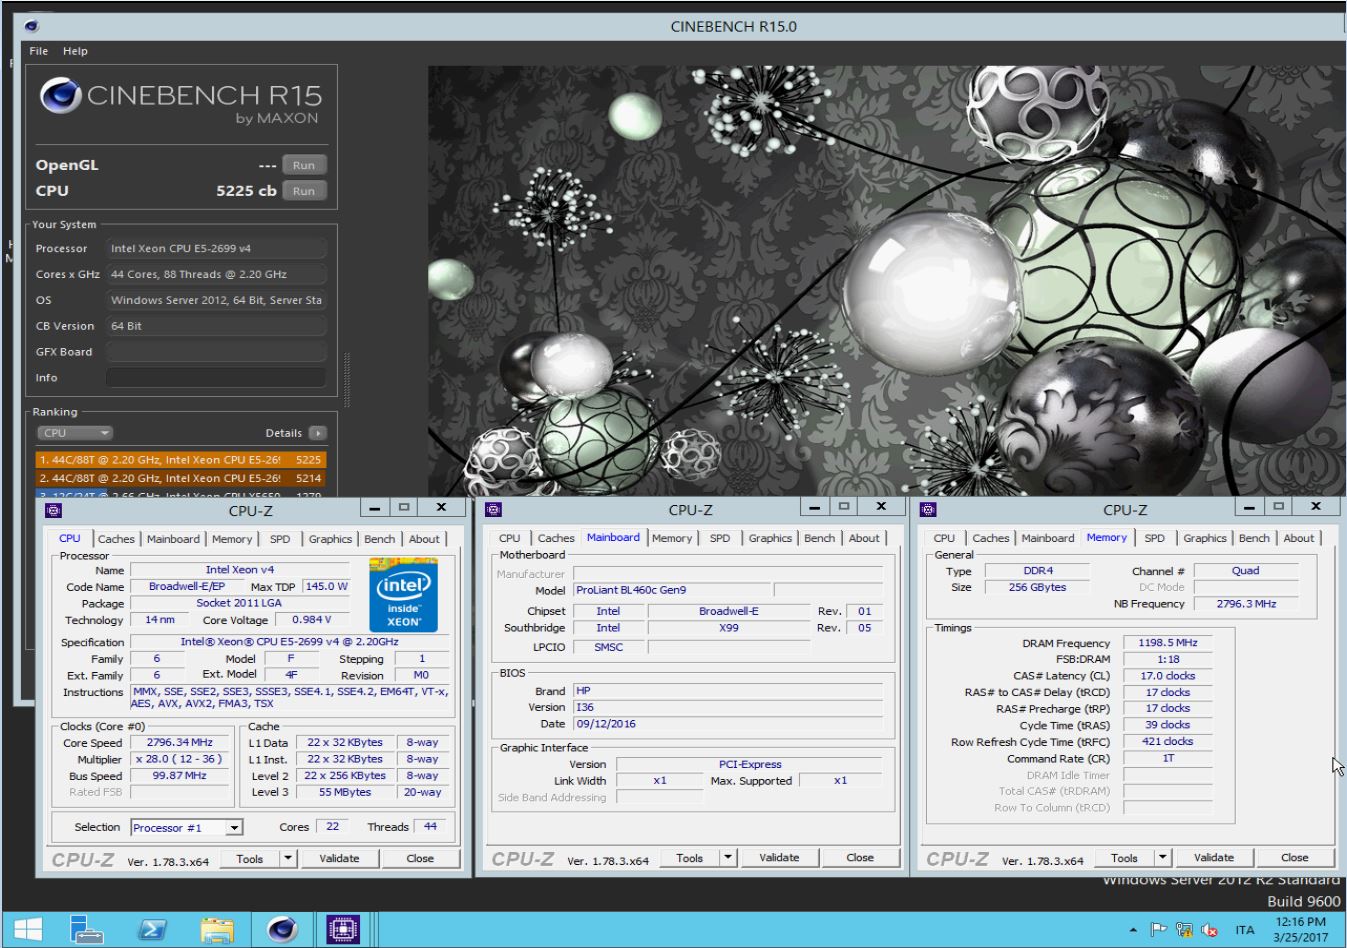Click the network tray icon
The width and height of the screenshot is (1347, 948).
[1184, 930]
